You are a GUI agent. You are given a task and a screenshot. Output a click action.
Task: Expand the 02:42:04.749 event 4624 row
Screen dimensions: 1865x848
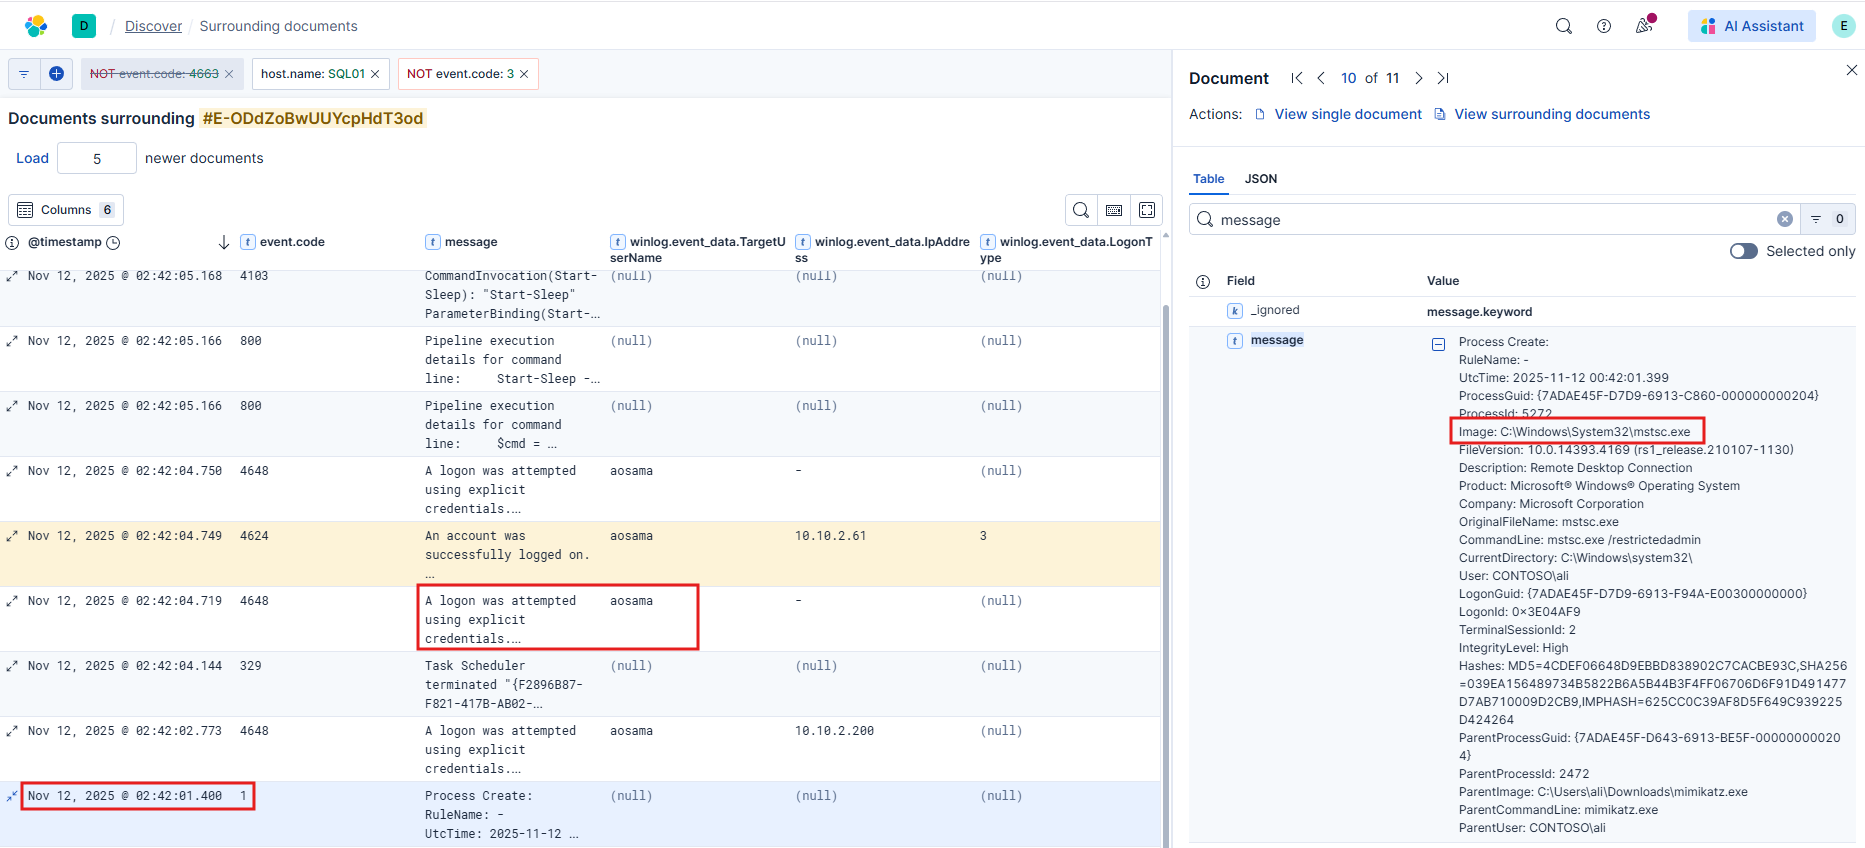pyautogui.click(x=12, y=536)
